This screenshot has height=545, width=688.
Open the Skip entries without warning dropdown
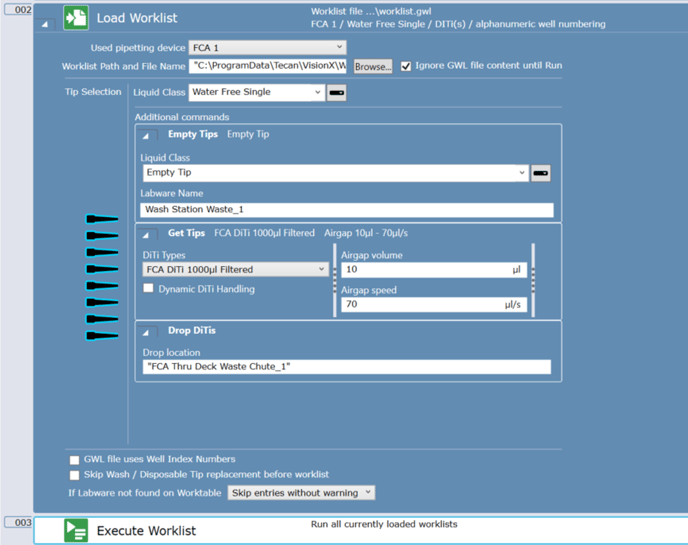[301, 493]
